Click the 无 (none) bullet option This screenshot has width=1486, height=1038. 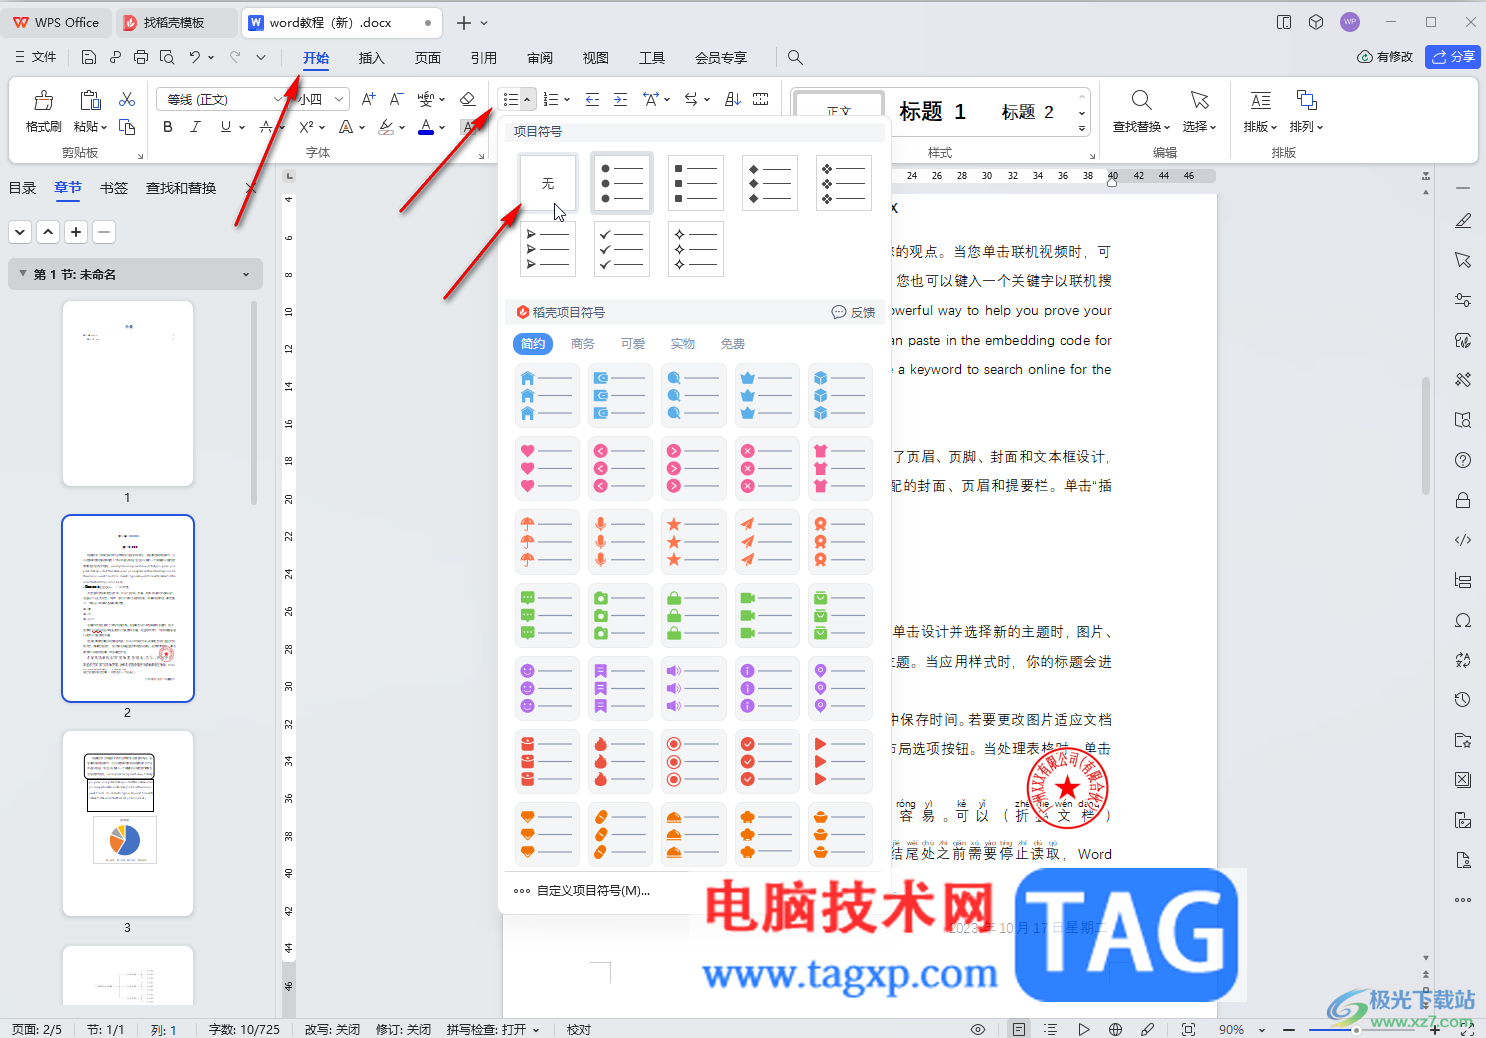548,183
